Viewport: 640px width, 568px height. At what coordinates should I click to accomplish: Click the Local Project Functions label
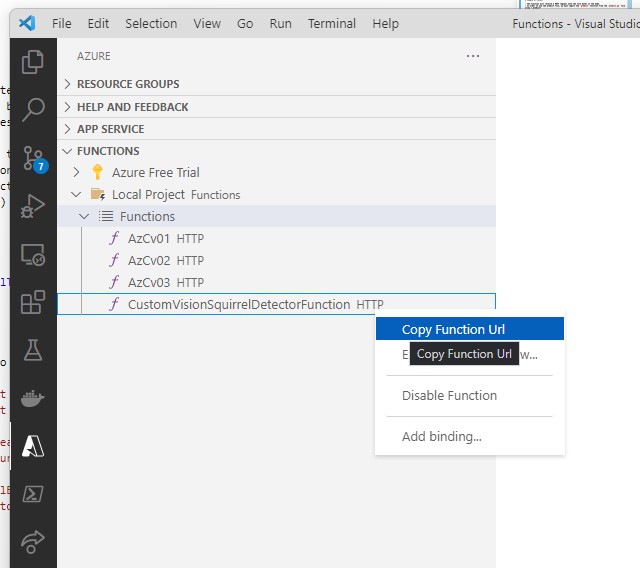176,195
